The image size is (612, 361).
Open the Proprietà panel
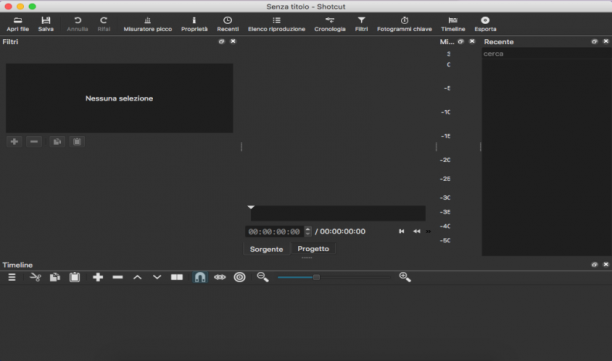[194, 24]
